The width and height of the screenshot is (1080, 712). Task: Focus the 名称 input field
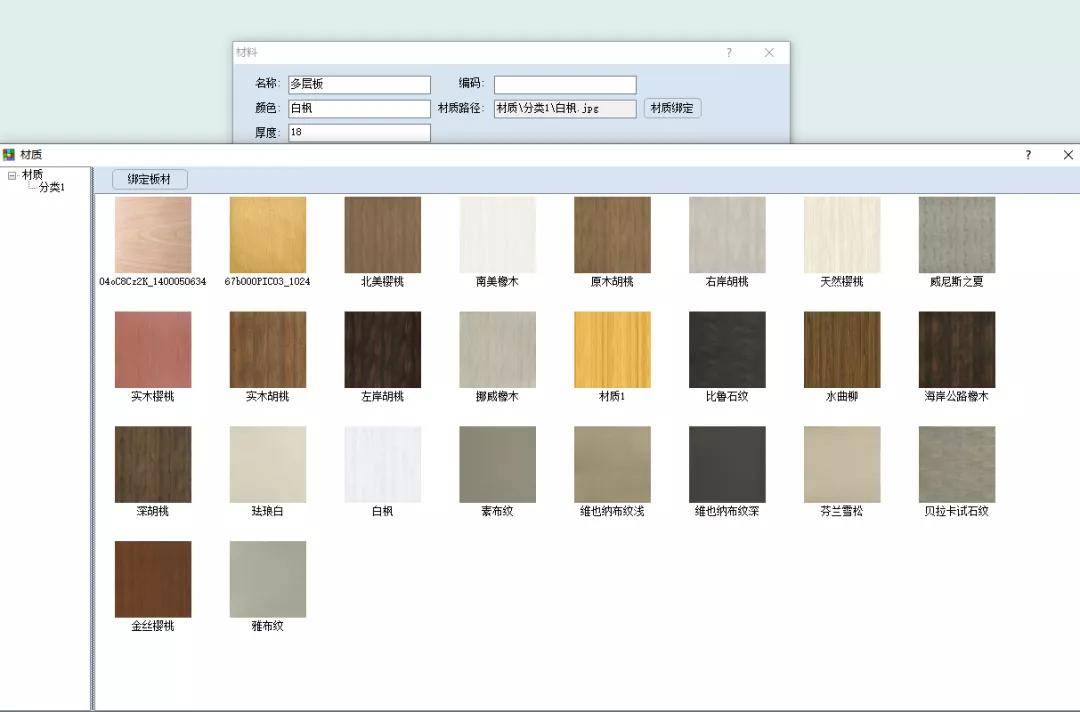(x=360, y=84)
